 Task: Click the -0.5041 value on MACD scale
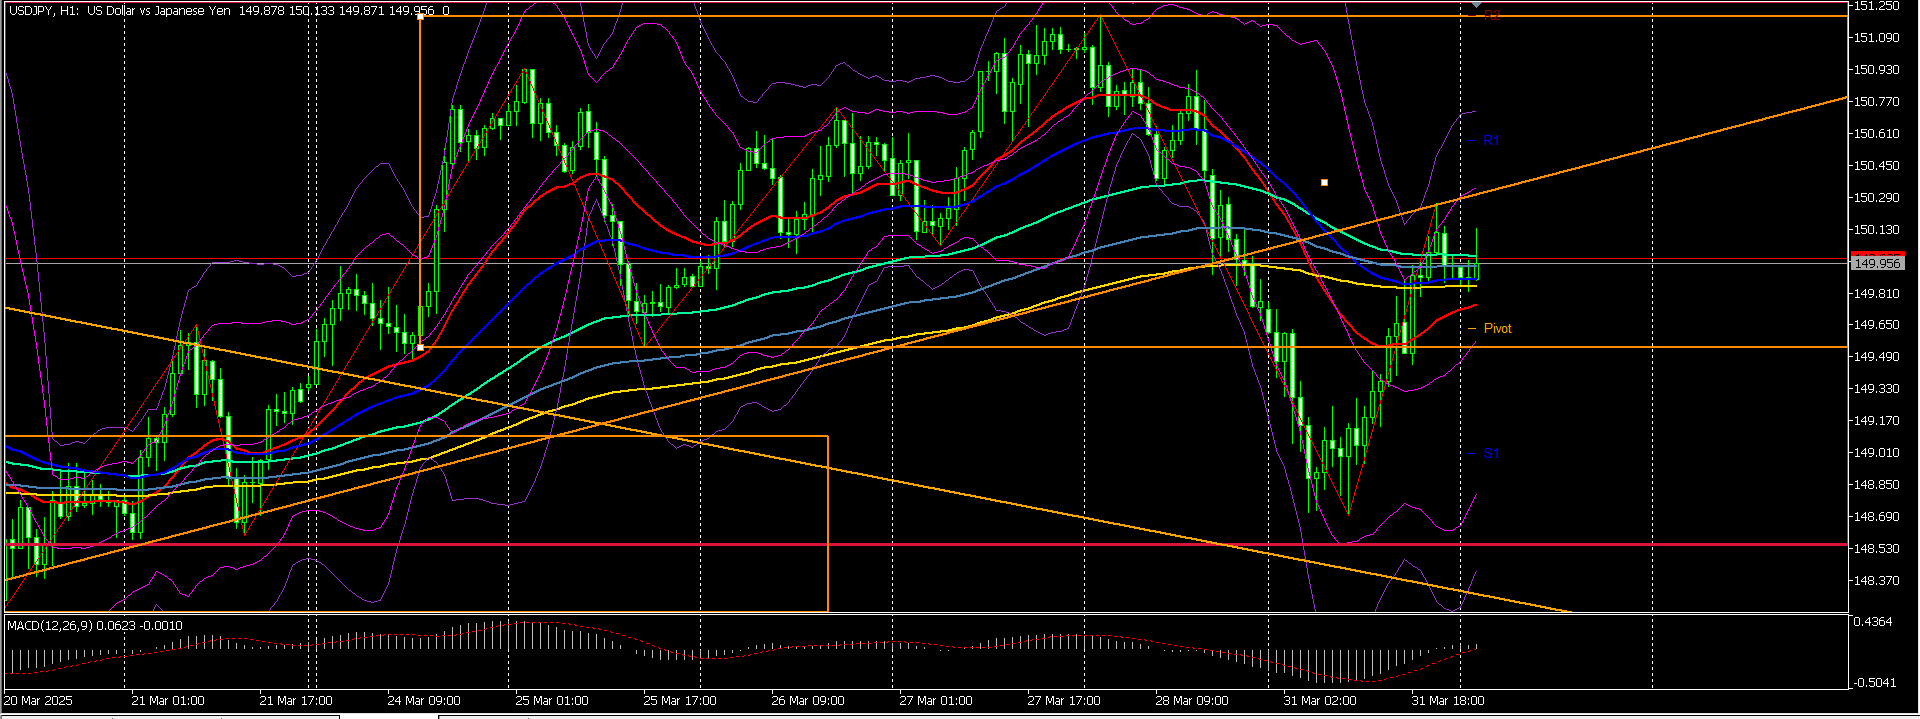(1874, 683)
